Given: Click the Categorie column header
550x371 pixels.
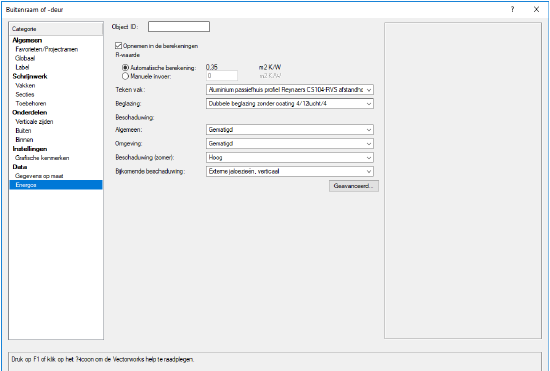Looking at the screenshot, I should (56, 29).
